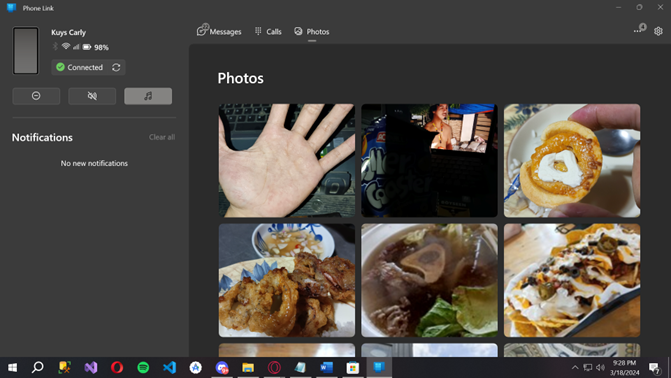671x378 pixels.
Task: Click the No new notifications text
Action: tap(94, 163)
